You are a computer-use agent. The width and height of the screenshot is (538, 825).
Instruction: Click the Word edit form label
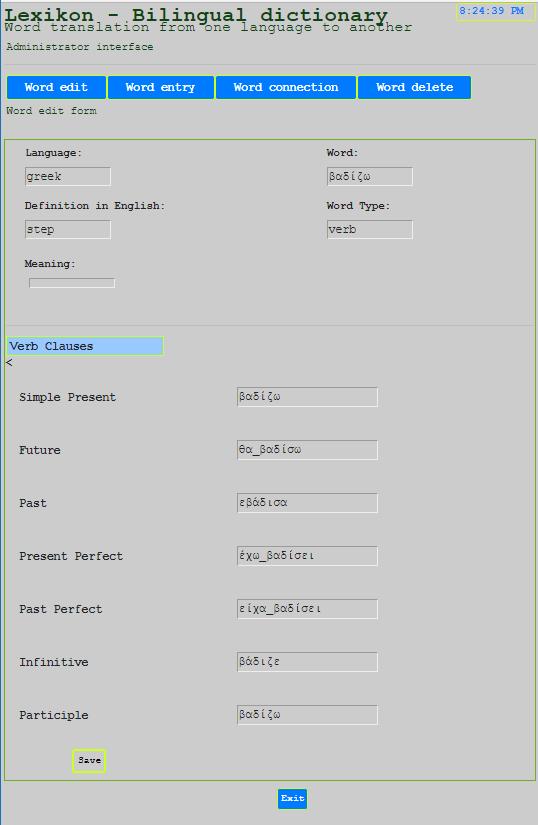(x=52, y=111)
